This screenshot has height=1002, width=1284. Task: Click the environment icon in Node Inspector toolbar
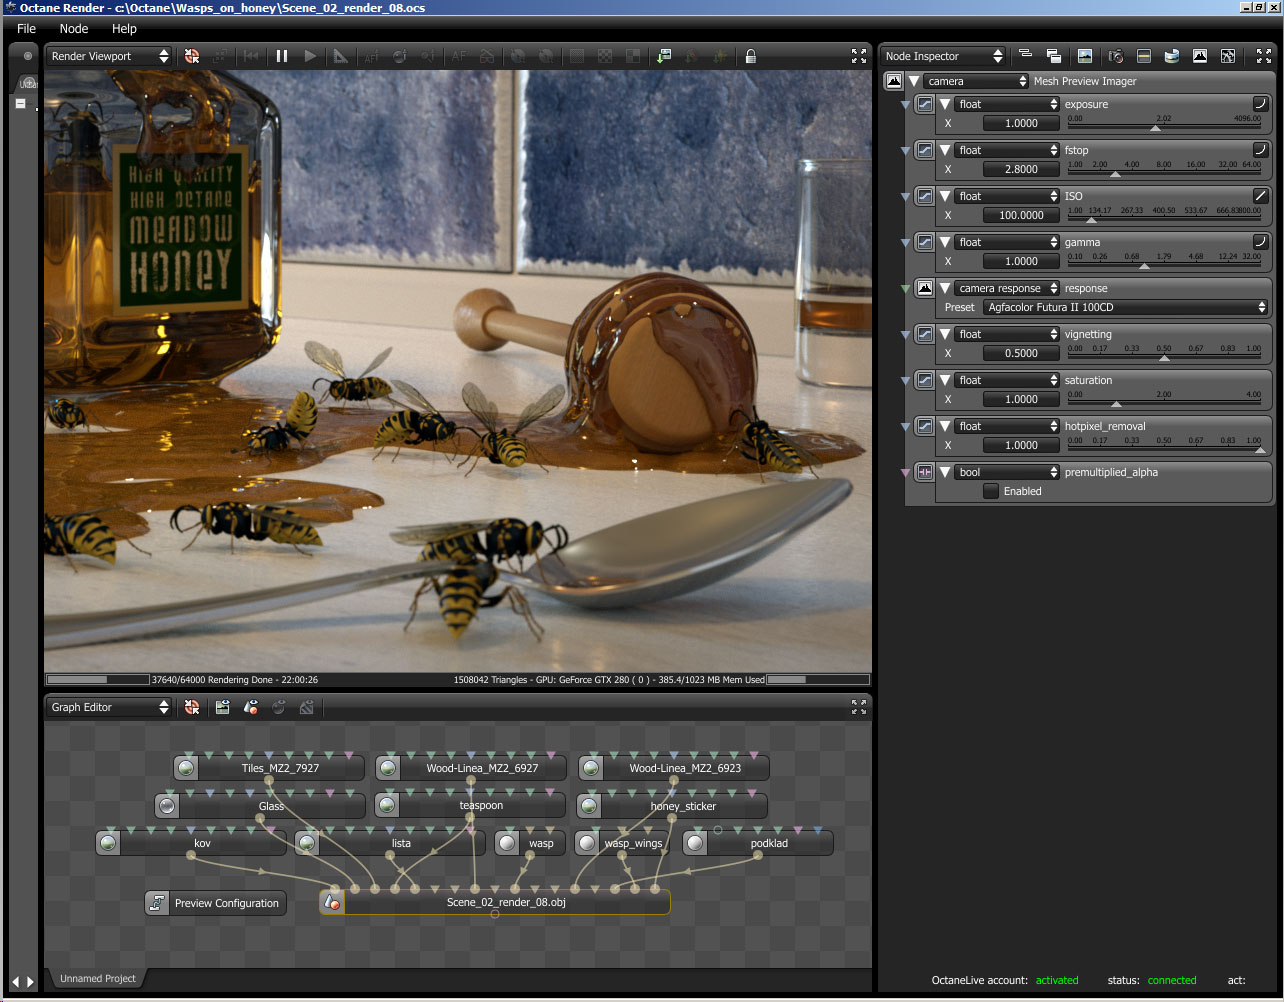coord(1172,56)
